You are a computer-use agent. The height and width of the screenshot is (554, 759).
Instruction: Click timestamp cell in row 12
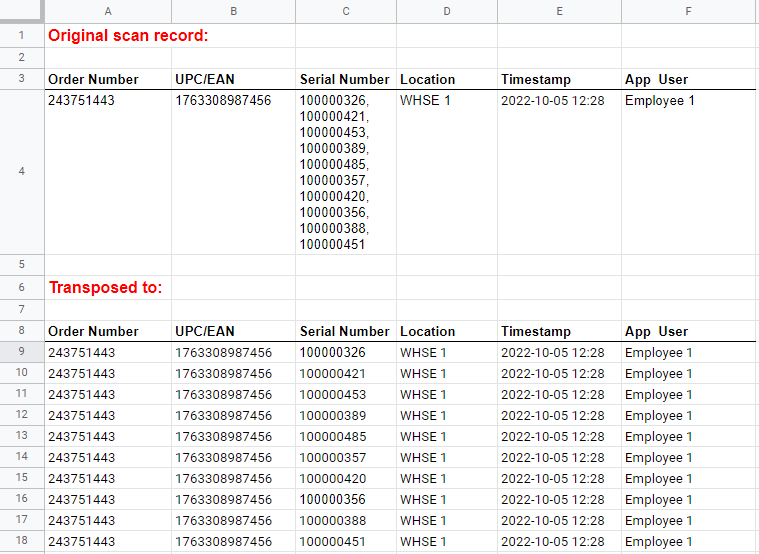(559, 416)
